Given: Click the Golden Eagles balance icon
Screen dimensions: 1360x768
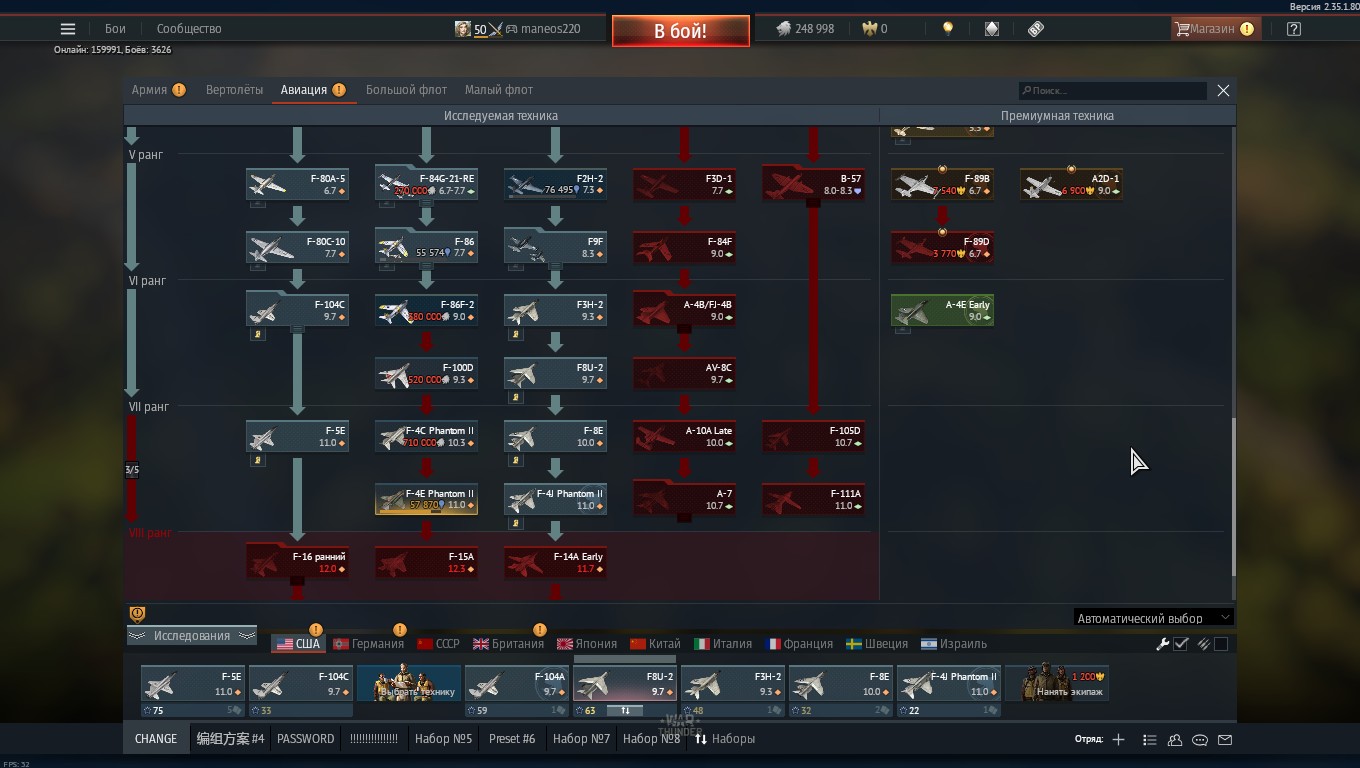Looking at the screenshot, I should 870,29.
